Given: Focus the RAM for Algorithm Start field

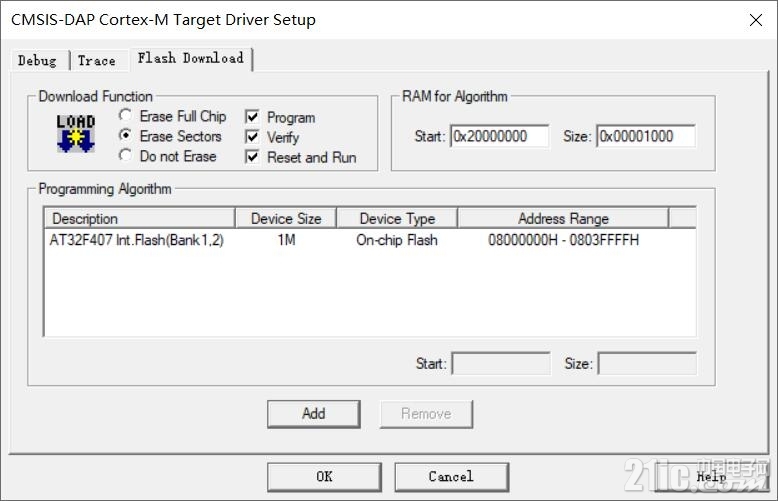Looking at the screenshot, I should [x=500, y=136].
